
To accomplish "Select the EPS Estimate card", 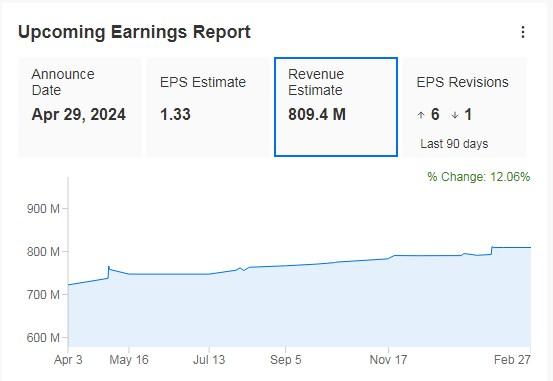I will pos(208,107).
